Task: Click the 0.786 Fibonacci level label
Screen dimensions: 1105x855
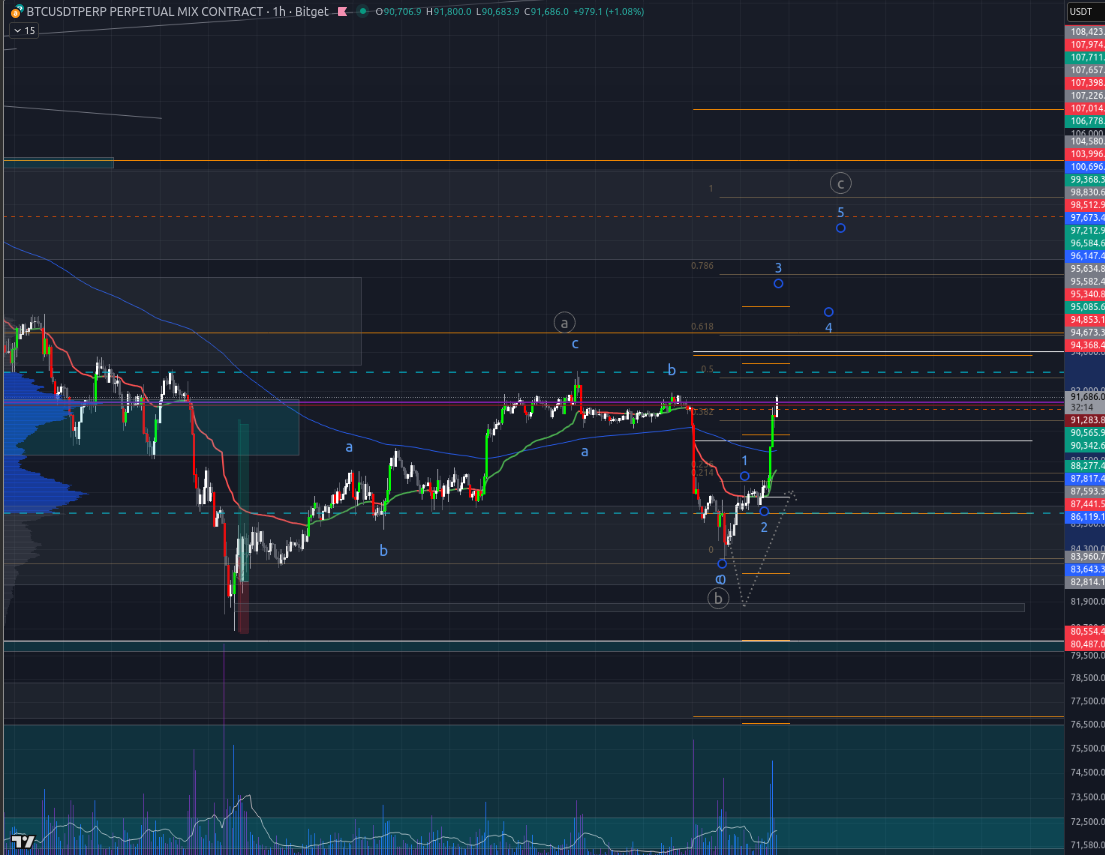Action: click(702, 266)
